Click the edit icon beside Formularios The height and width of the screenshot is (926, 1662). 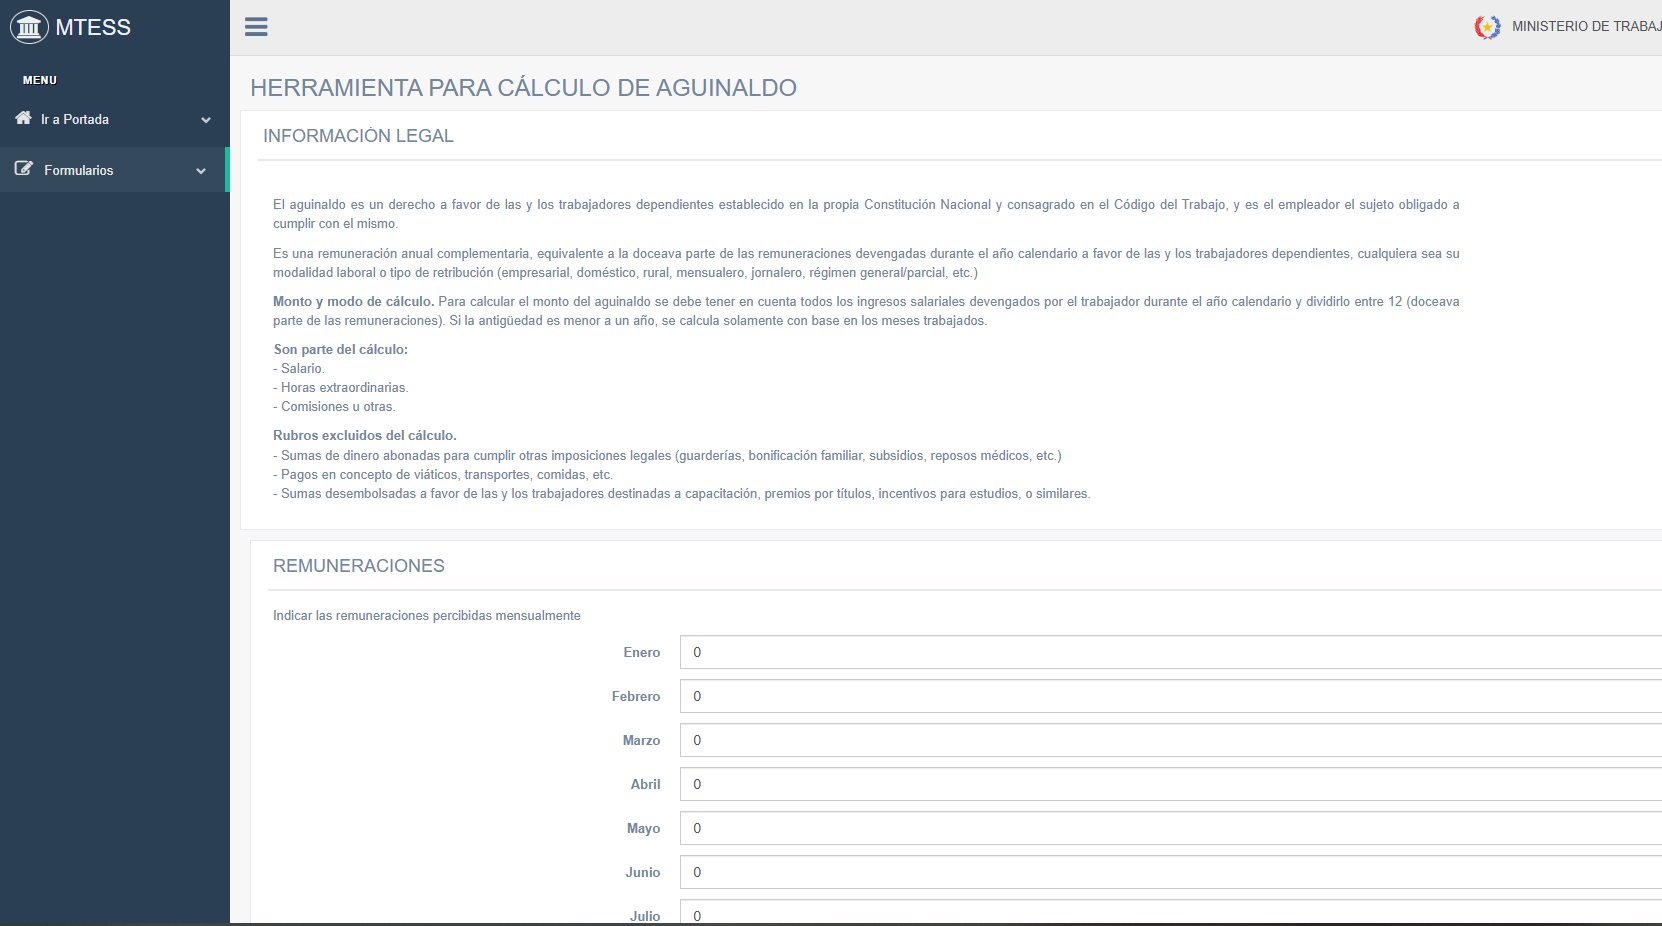pos(24,169)
